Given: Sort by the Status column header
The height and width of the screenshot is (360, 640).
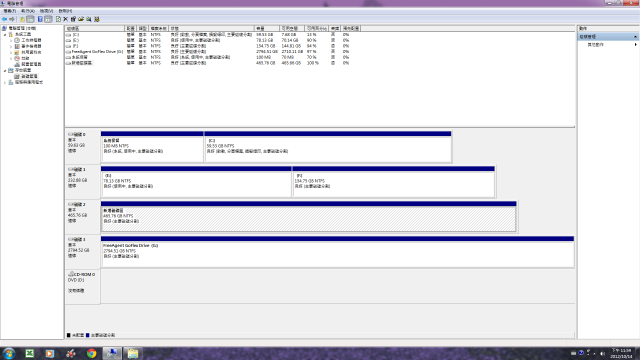Looking at the screenshot, I should (211, 29).
